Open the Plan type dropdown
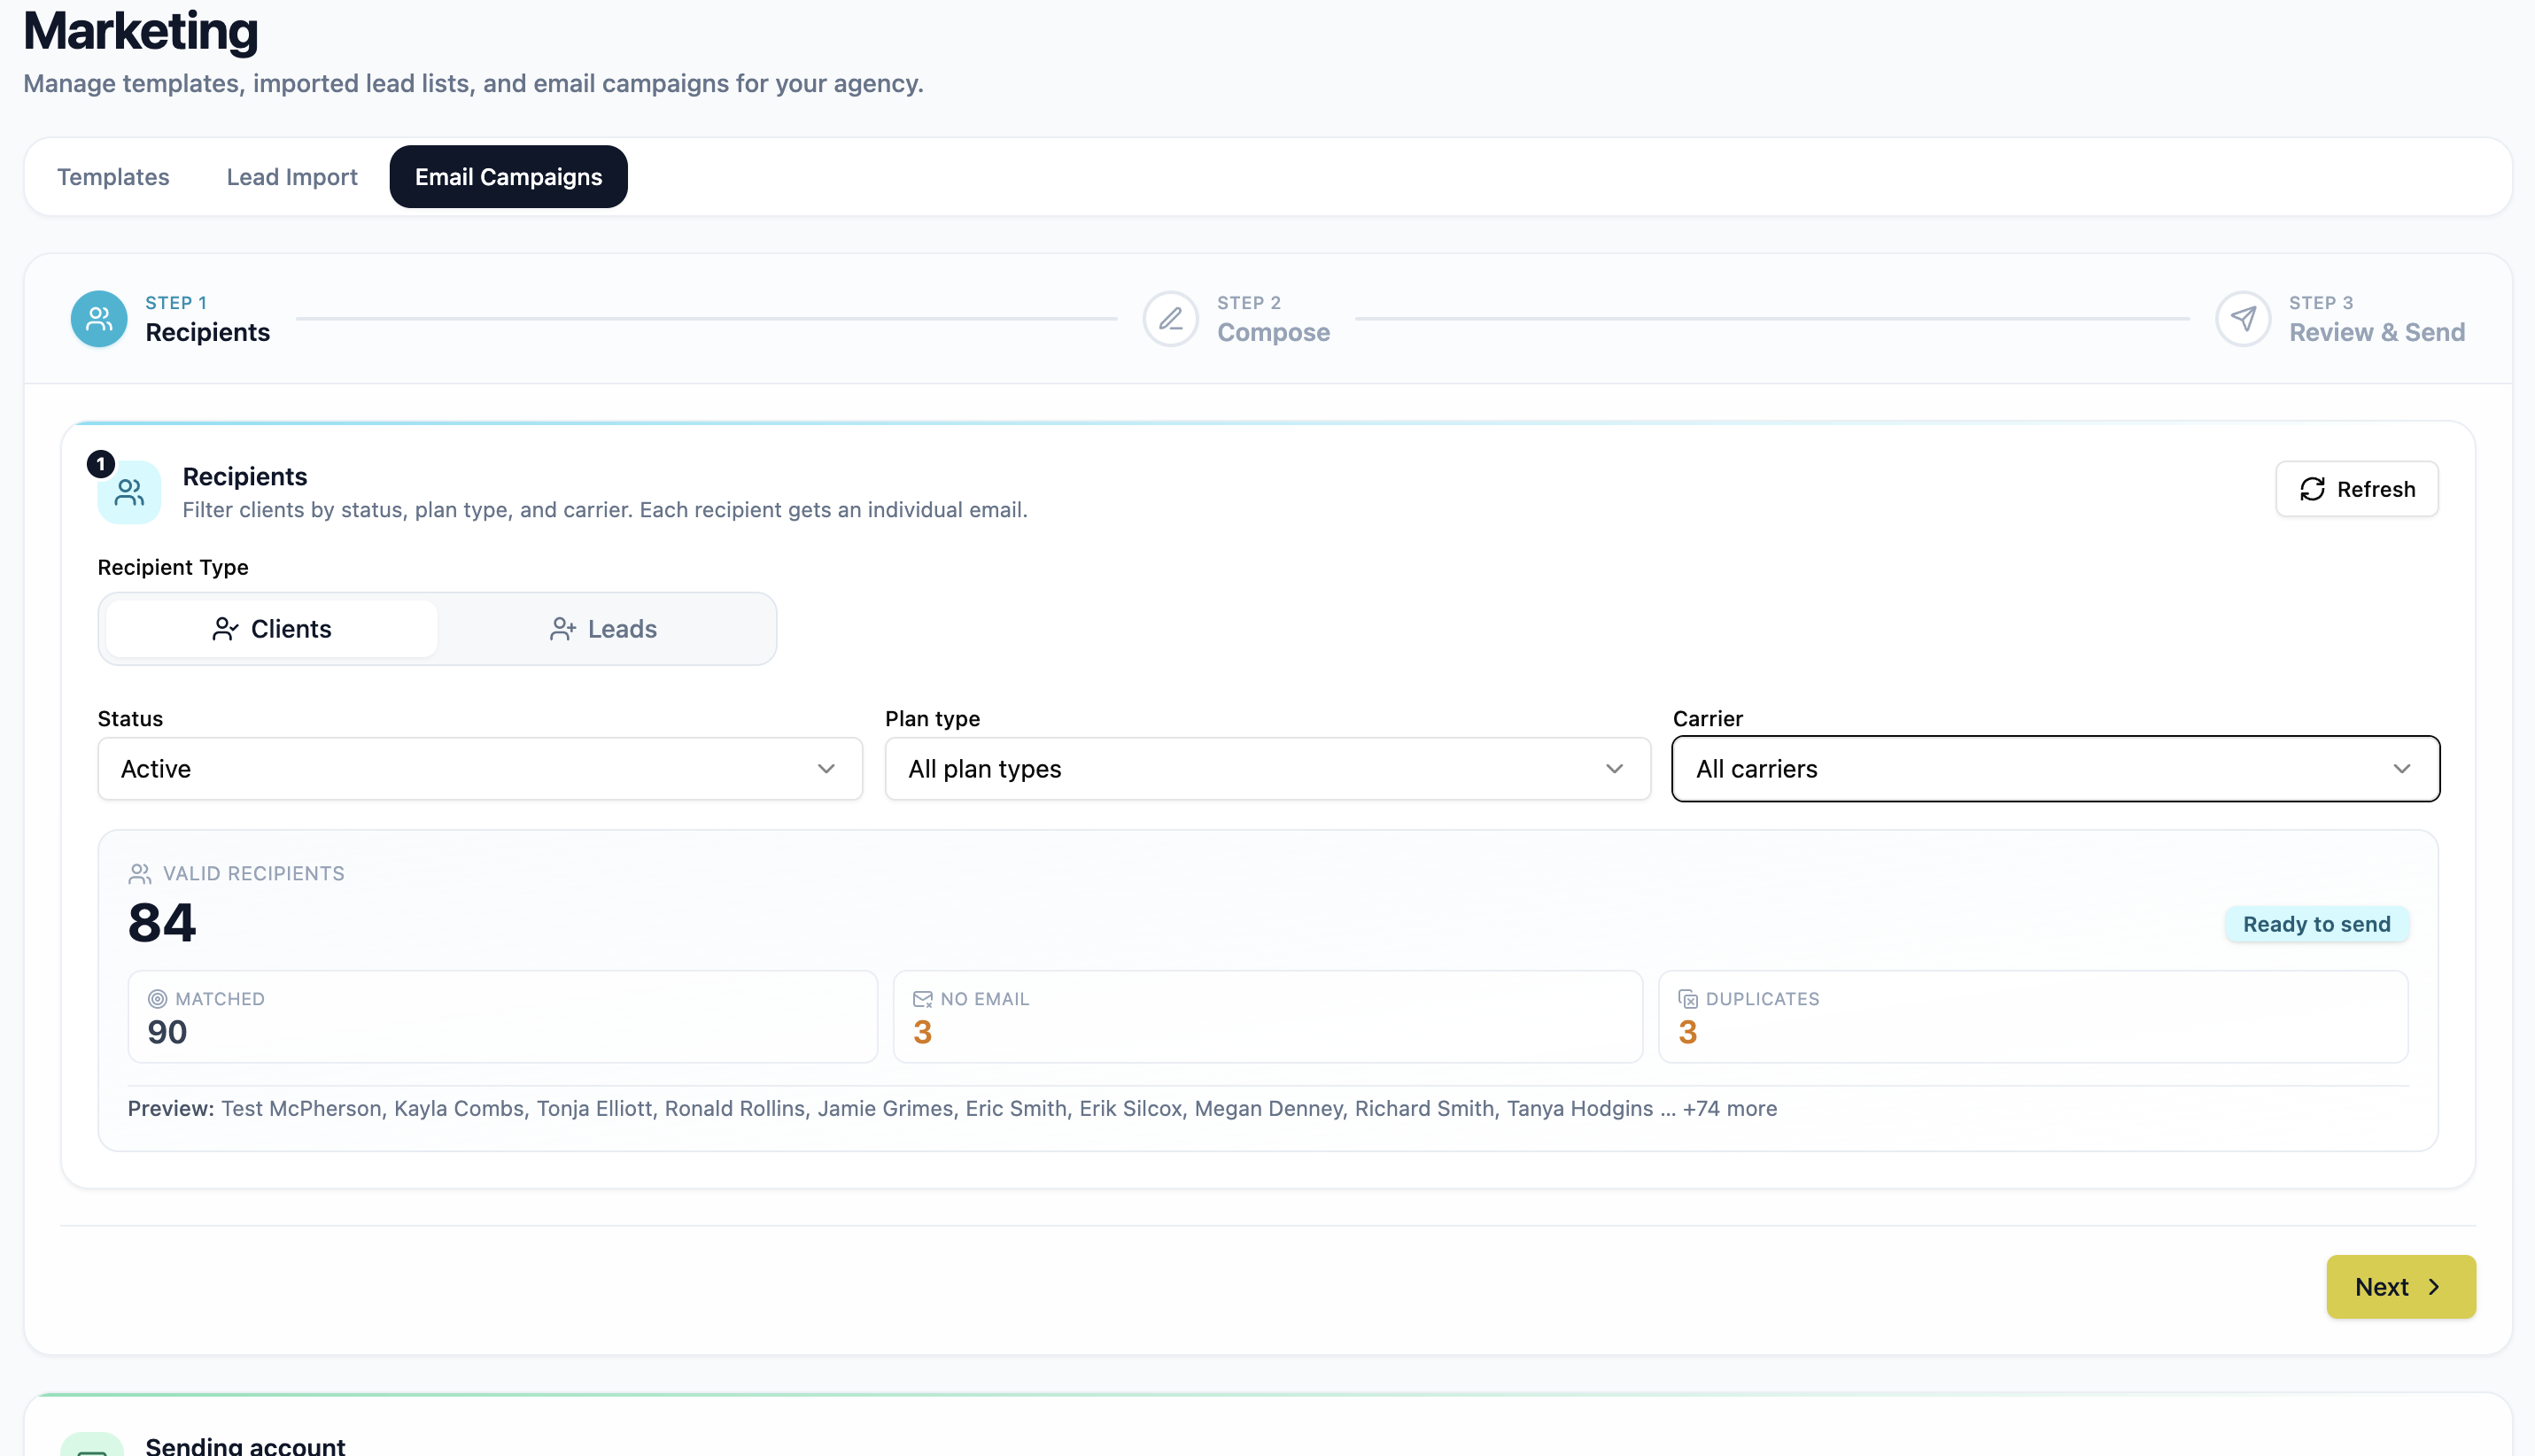2535x1456 pixels. [x=1267, y=769]
